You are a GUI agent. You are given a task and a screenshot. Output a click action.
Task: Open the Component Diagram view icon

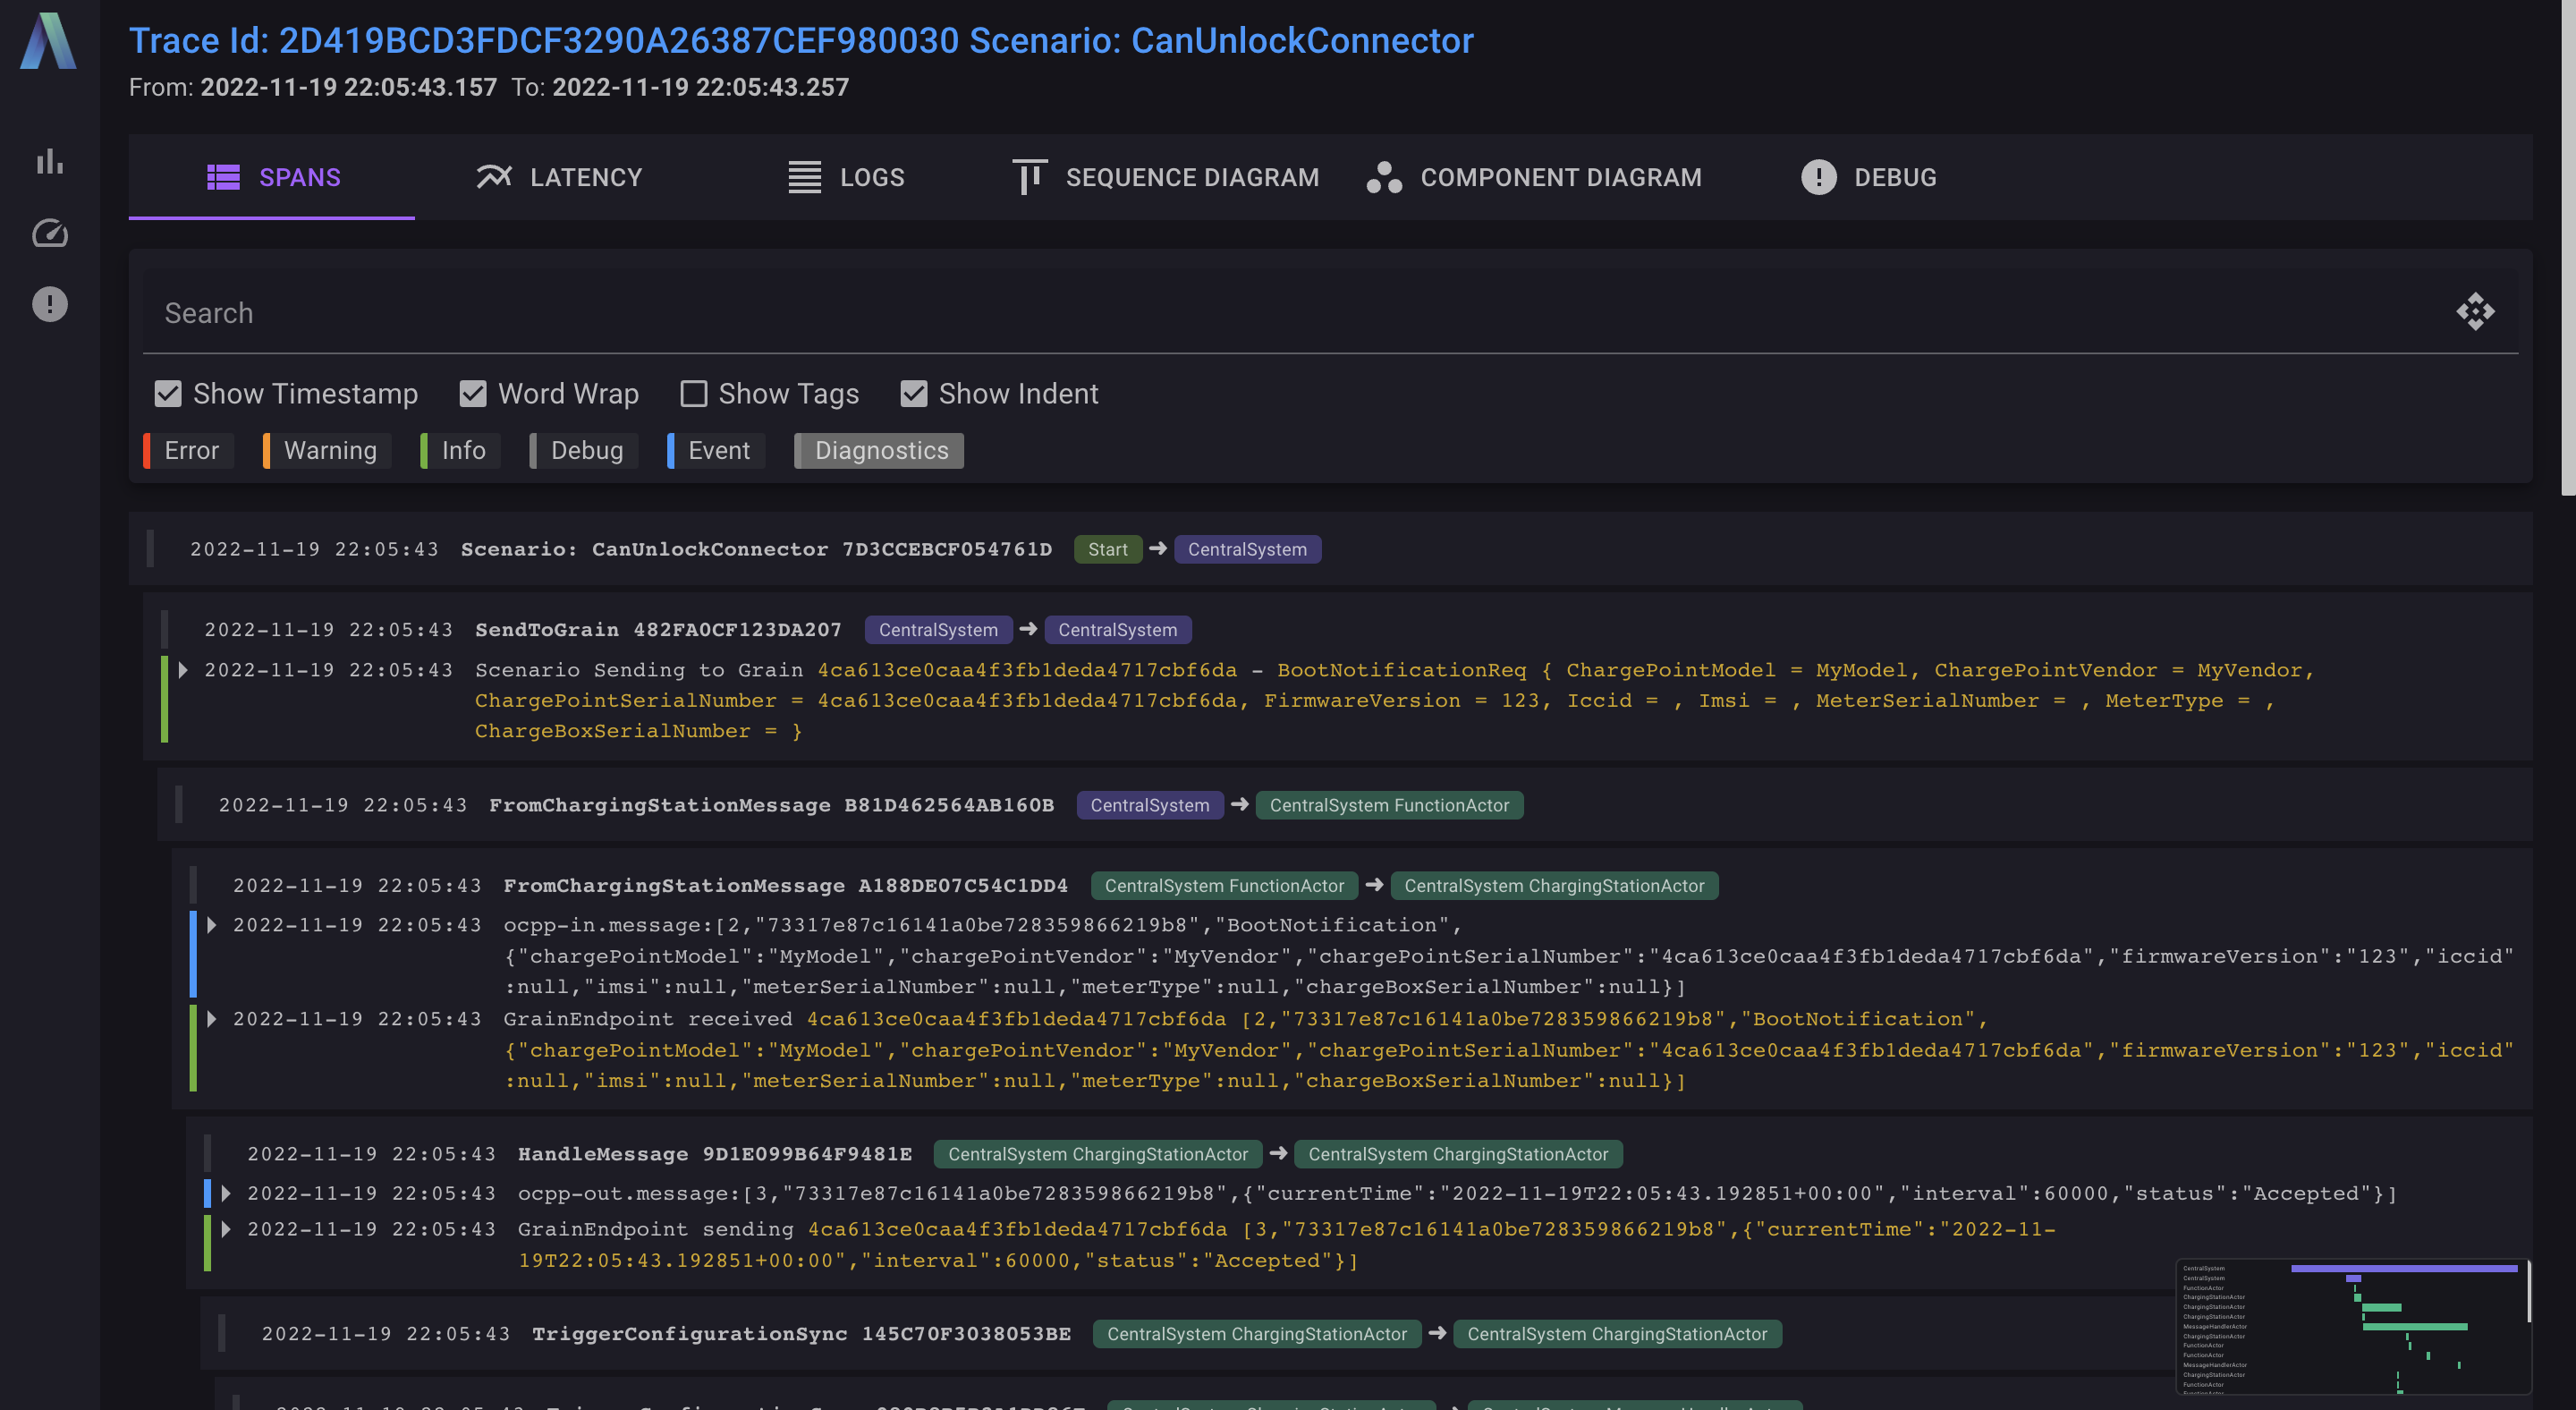[x=1384, y=177]
